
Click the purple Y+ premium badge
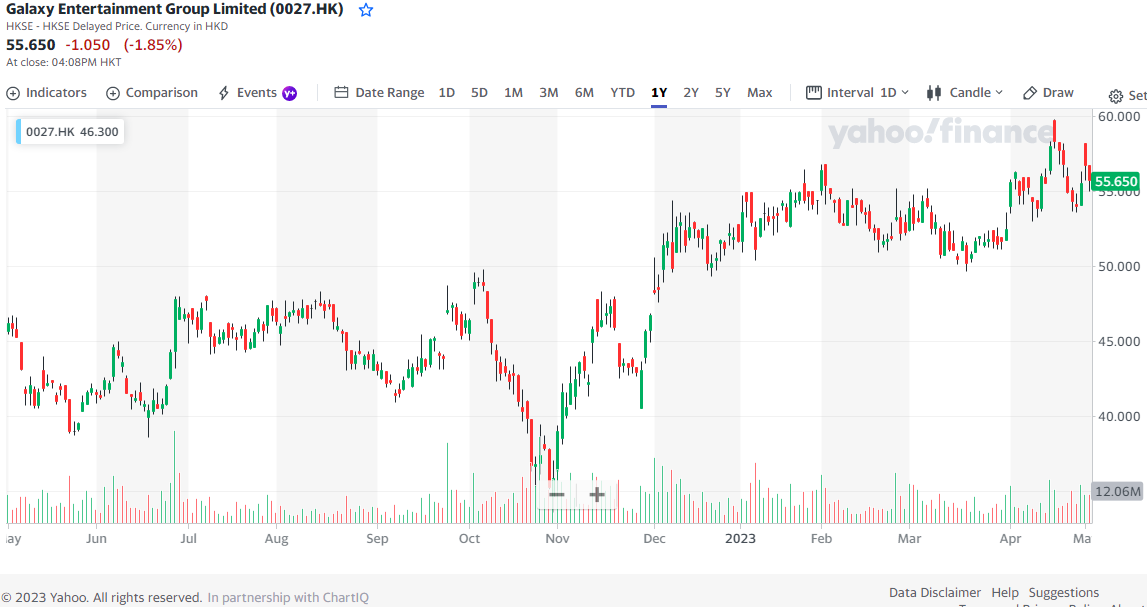(290, 93)
